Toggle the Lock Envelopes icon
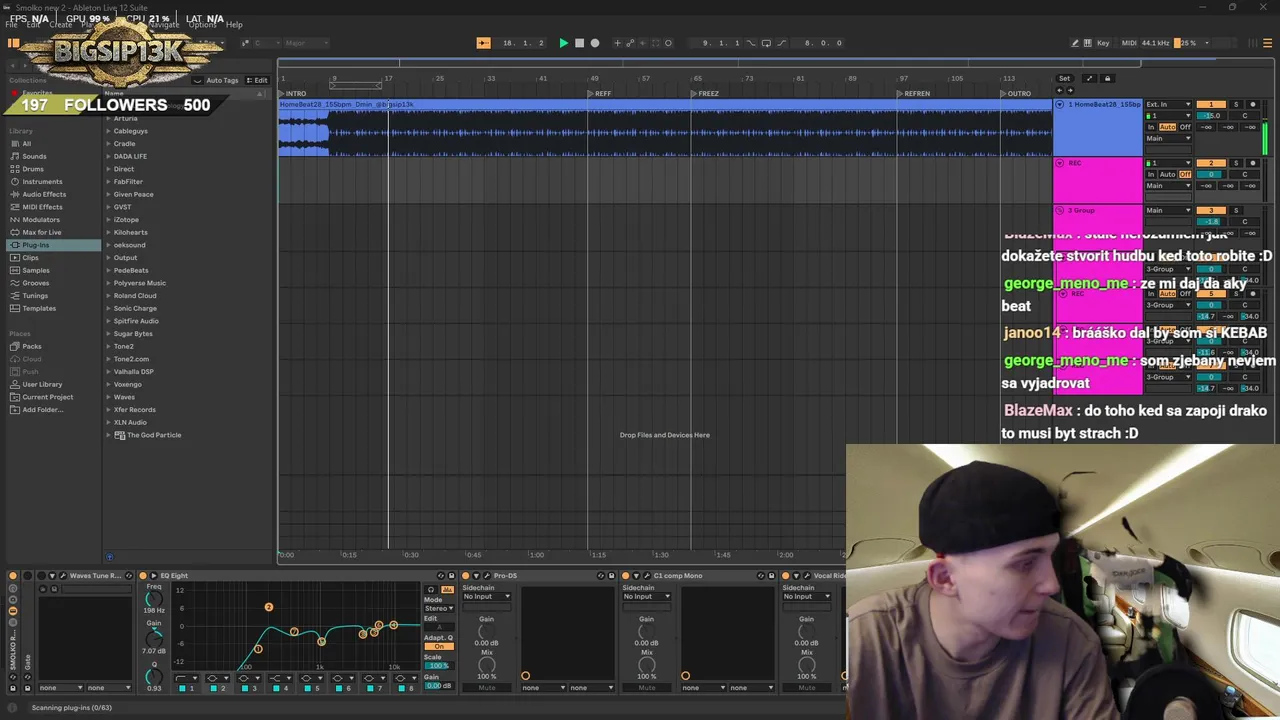 pos(1107,78)
